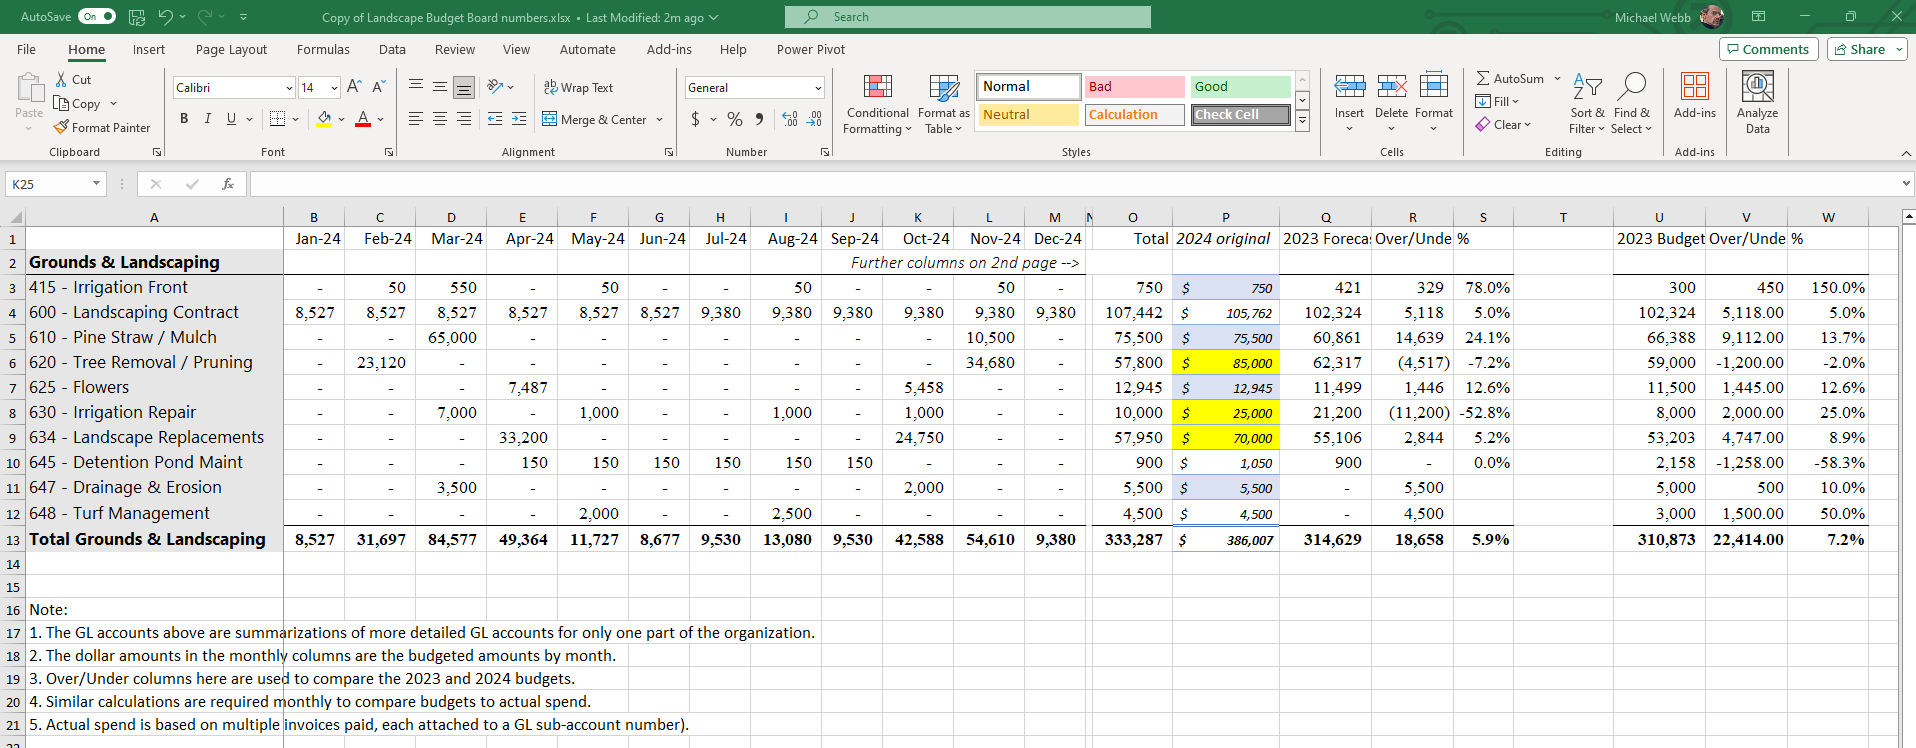Click Decrease Decimal icon
This screenshot has width=1916, height=748.
(815, 119)
